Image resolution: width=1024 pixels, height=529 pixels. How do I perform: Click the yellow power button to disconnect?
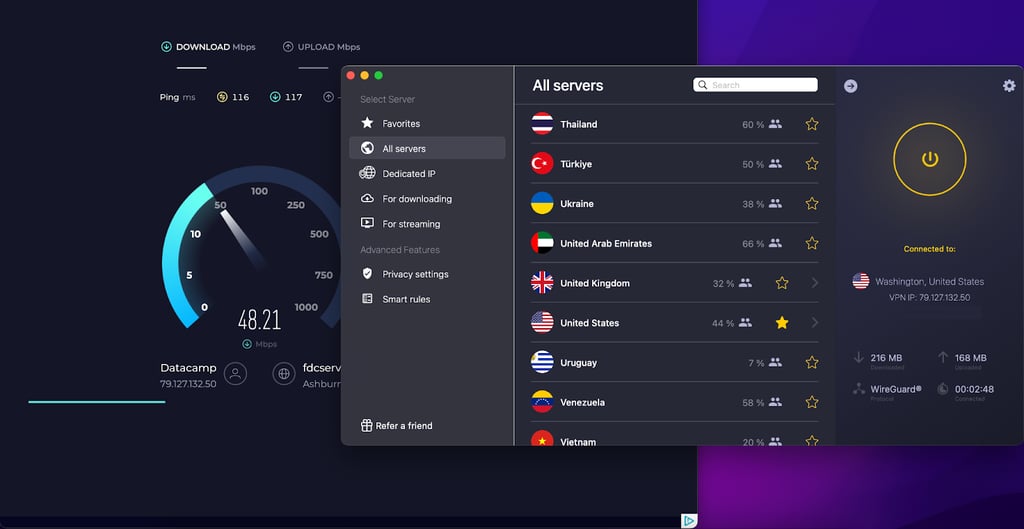point(929,159)
